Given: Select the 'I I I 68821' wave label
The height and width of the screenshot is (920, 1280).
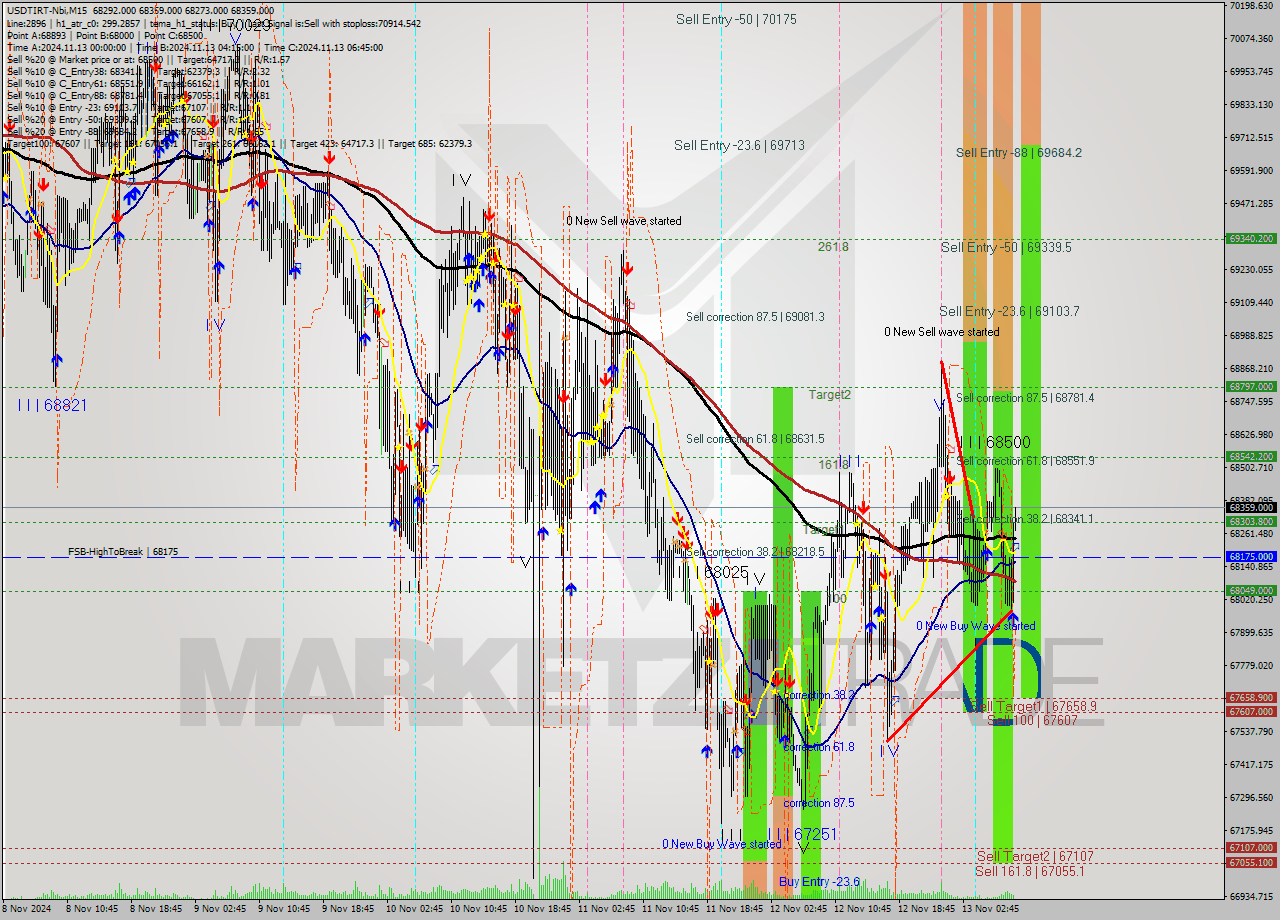Looking at the screenshot, I should coord(52,405).
